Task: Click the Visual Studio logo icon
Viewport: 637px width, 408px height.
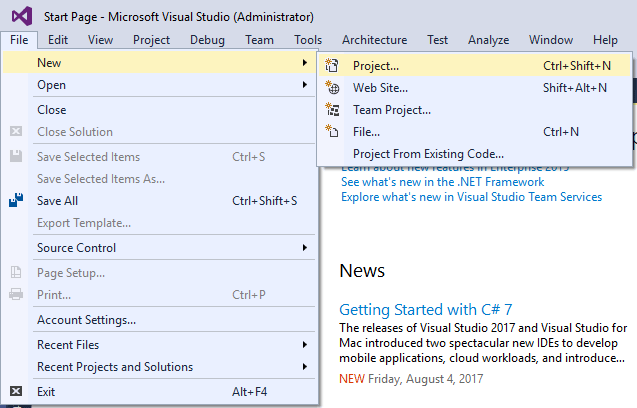Action: pyautogui.click(x=22, y=17)
